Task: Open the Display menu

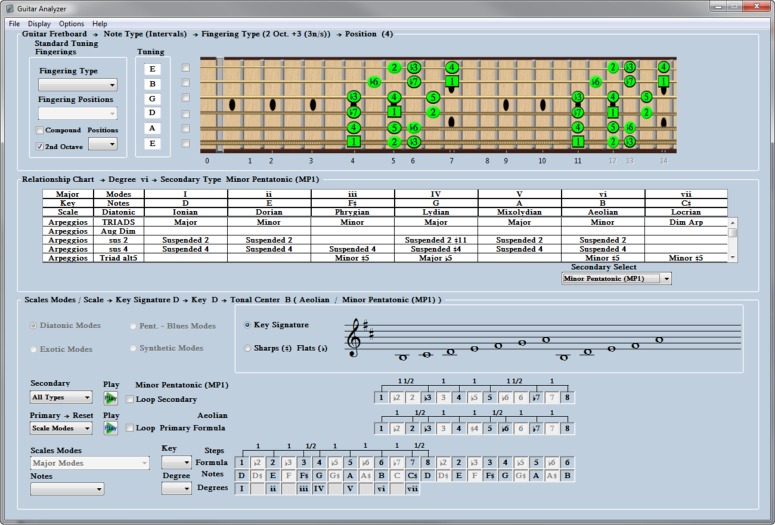Action: point(39,24)
